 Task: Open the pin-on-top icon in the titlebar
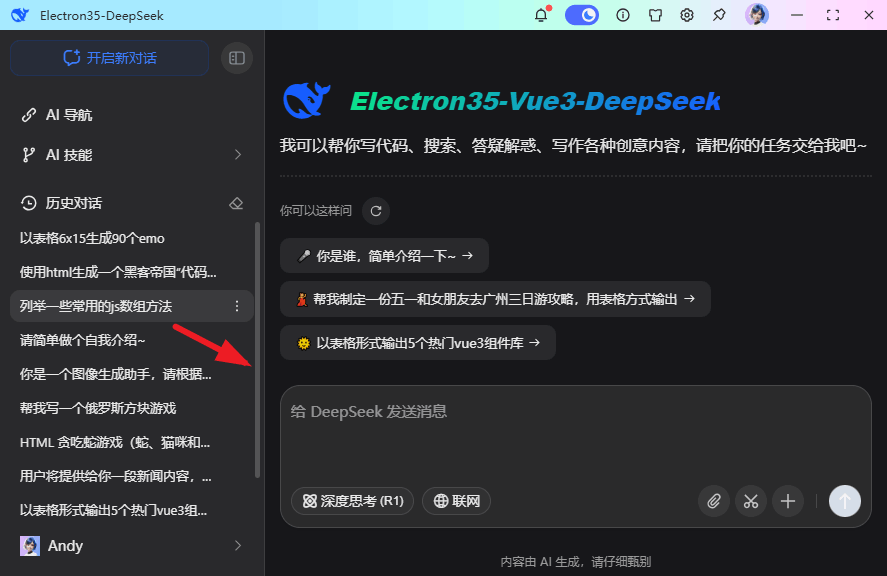(719, 15)
